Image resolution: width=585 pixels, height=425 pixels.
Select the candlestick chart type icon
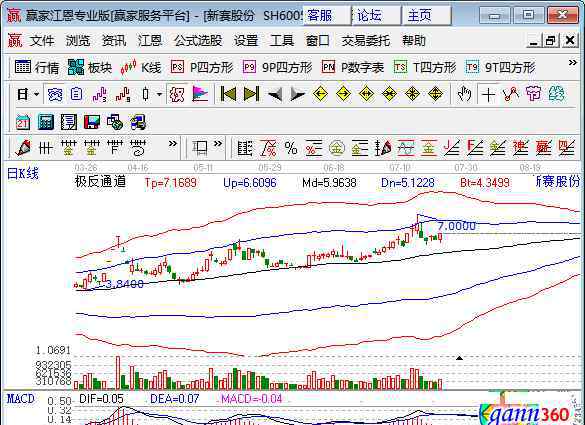pos(146,94)
